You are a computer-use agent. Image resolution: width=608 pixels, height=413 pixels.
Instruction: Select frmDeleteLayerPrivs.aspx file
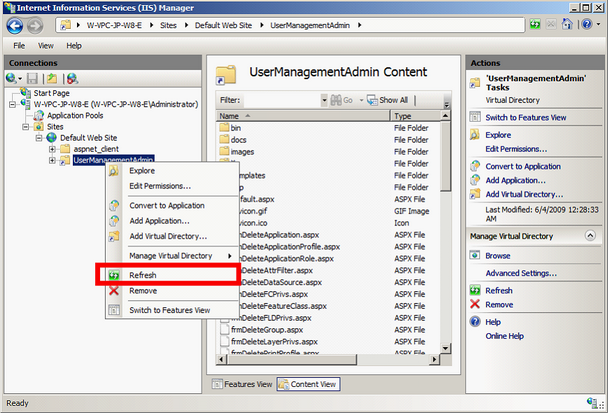[x=274, y=342]
